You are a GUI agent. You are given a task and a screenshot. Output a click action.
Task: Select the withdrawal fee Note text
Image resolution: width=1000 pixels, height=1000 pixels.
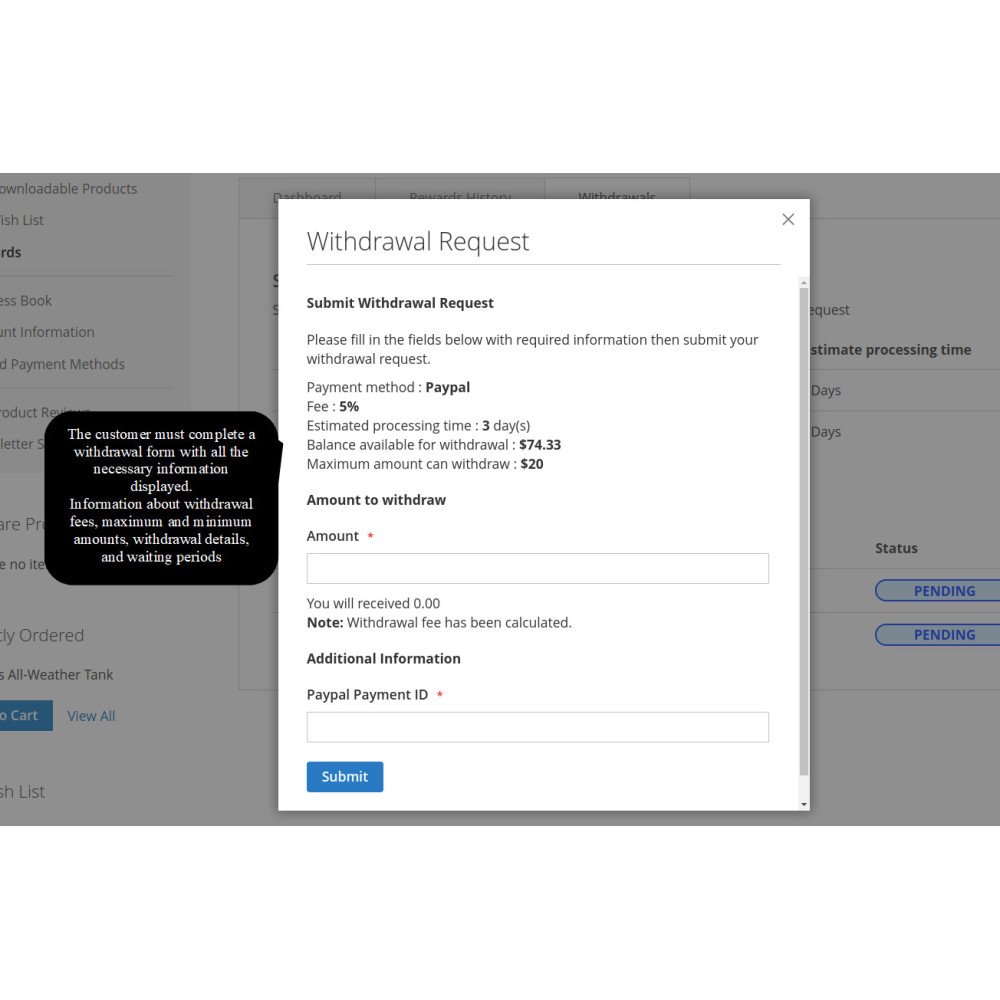point(439,622)
